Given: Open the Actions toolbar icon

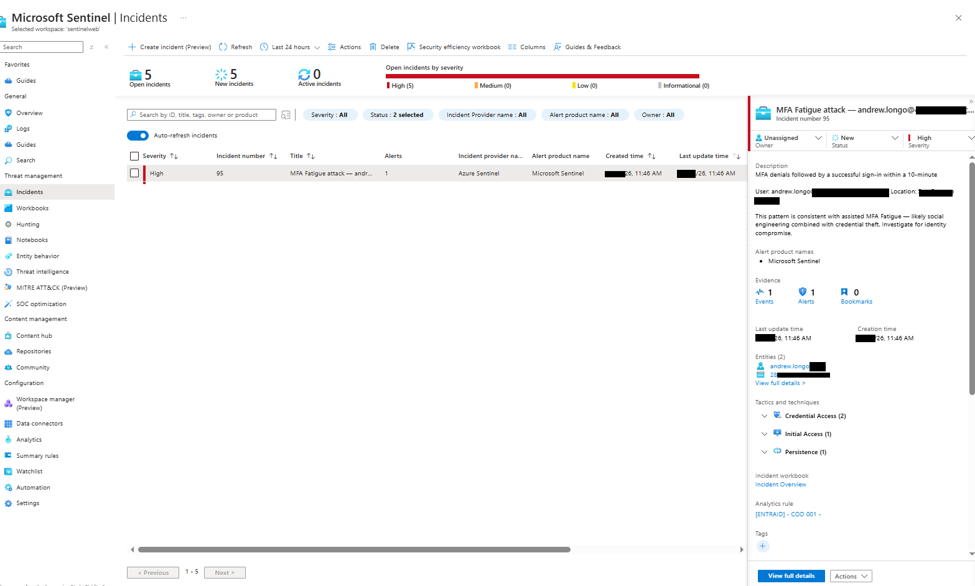Looking at the screenshot, I should pos(331,47).
